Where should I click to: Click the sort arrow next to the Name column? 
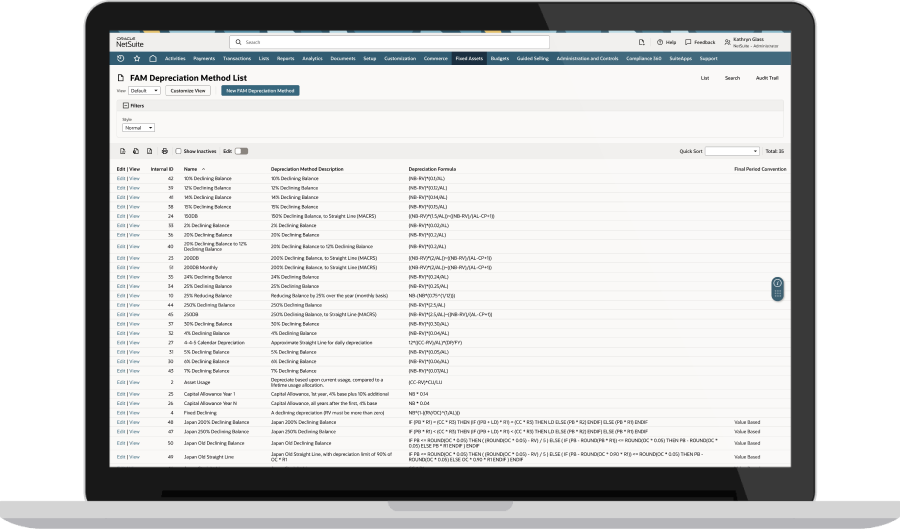[203, 169]
